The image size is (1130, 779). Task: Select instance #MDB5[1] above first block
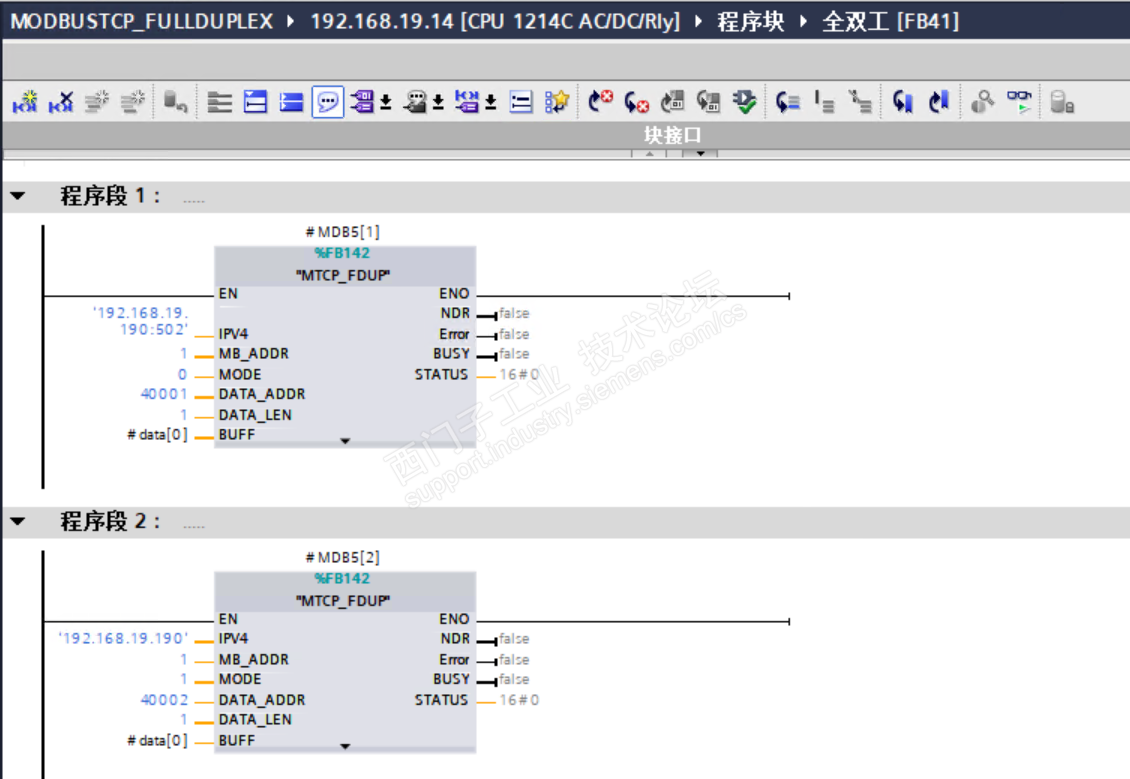[x=342, y=232]
